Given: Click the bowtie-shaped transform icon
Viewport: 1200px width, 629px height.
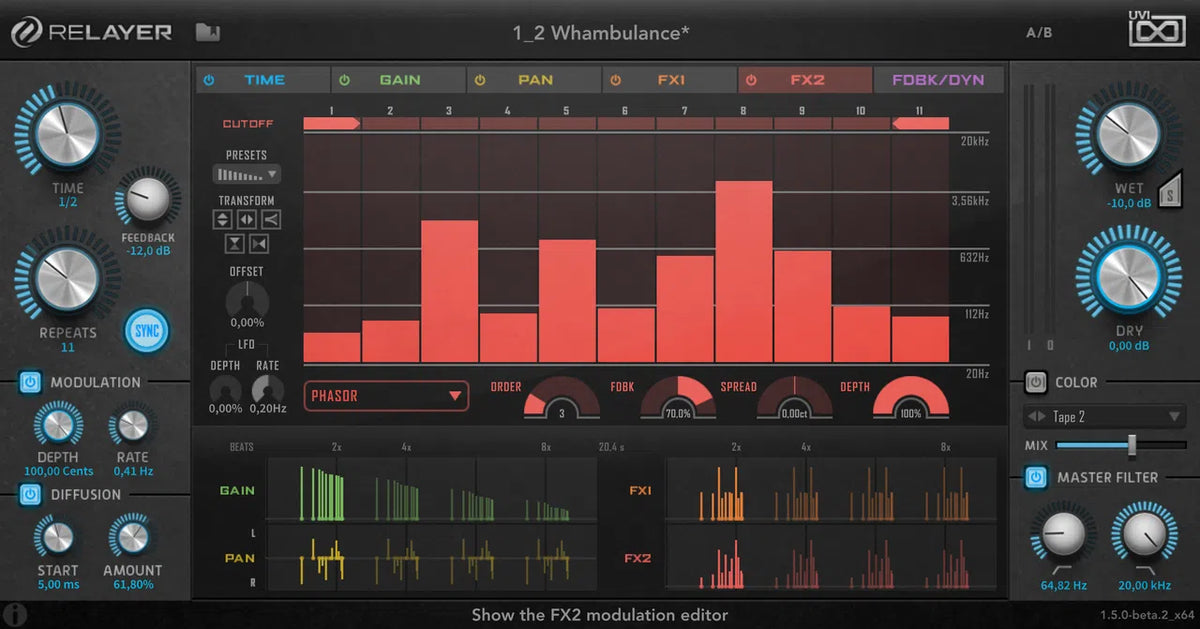Looking at the screenshot, I should [x=259, y=243].
